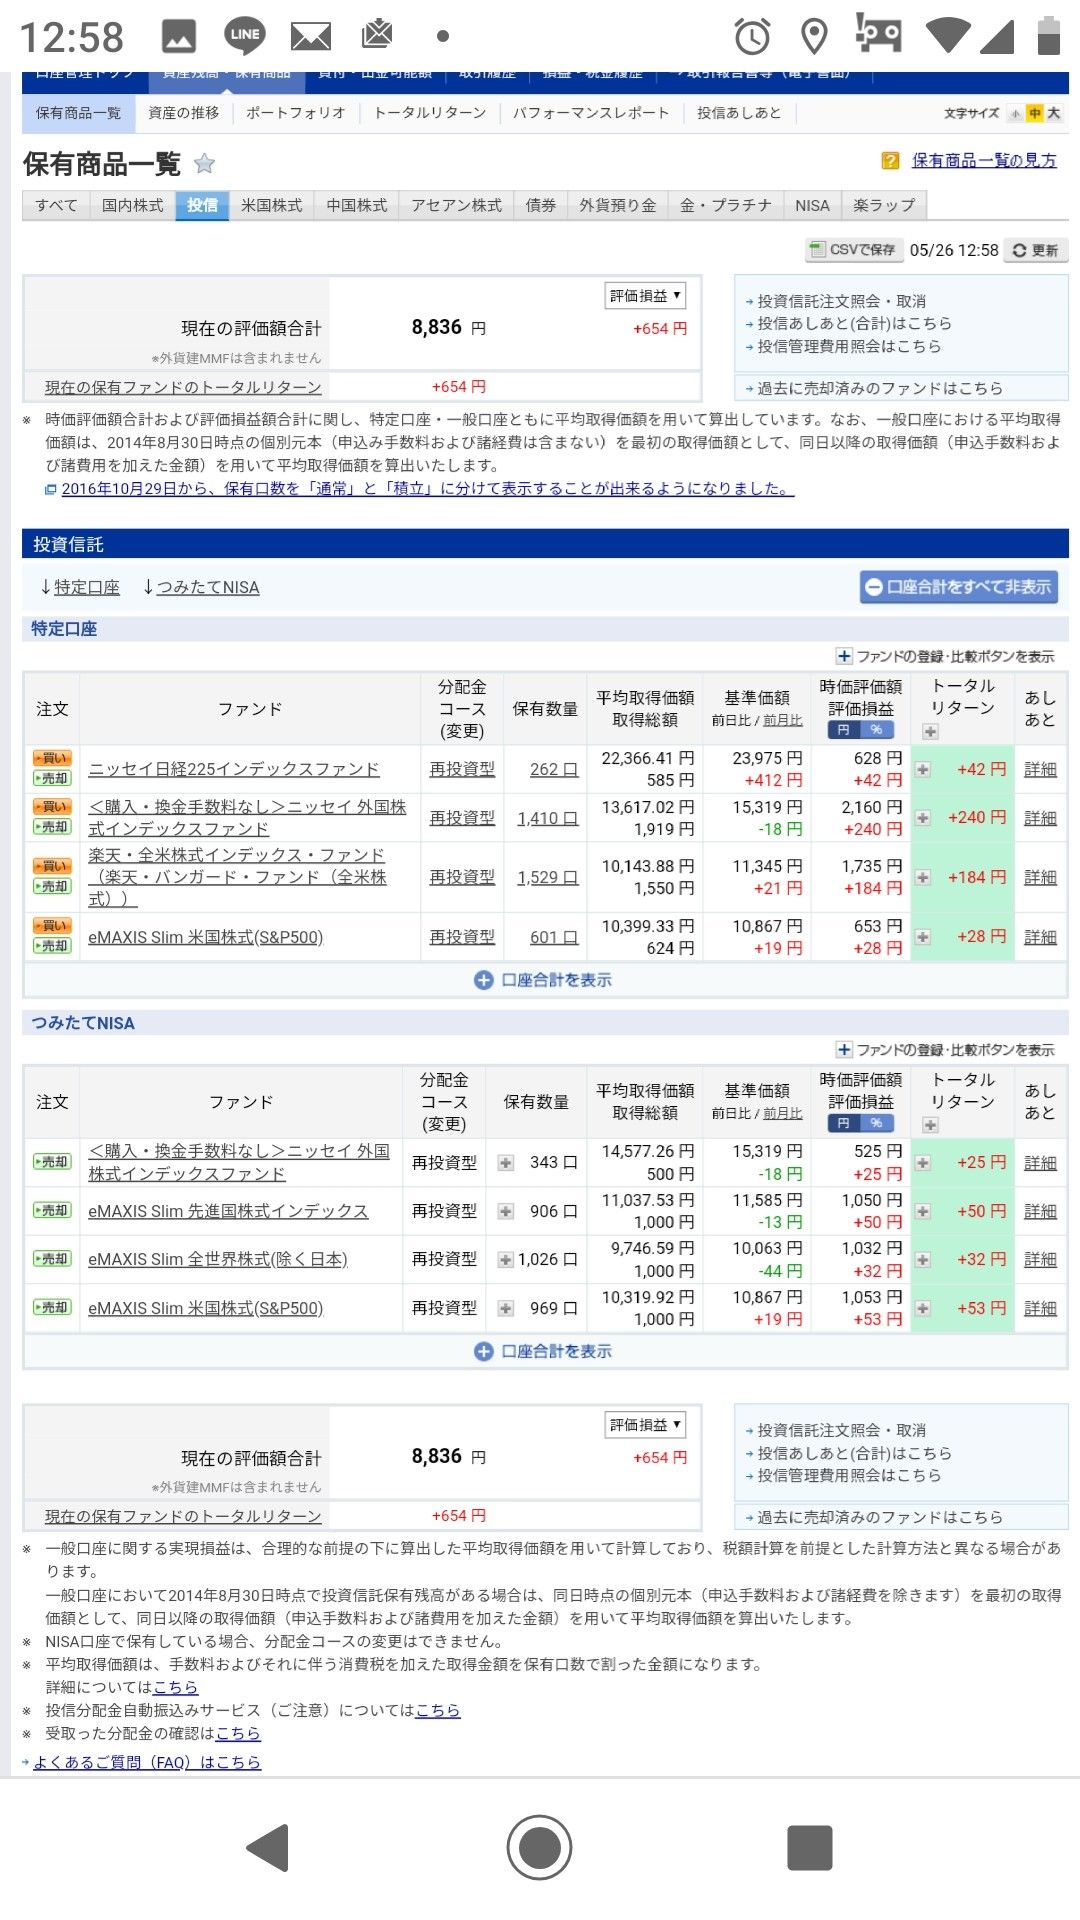This screenshot has height=1920, width=1080.
Task: Open 再投資型 course link for 楽天・全米株式インデックス
Action: pos(461,877)
